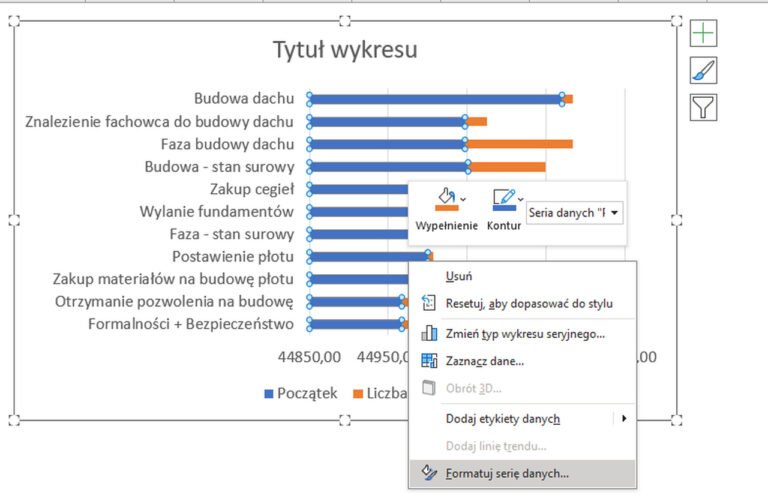Expand the Wypełnienie fill color arrow
This screenshot has height=495, width=768.
[x=463, y=199]
